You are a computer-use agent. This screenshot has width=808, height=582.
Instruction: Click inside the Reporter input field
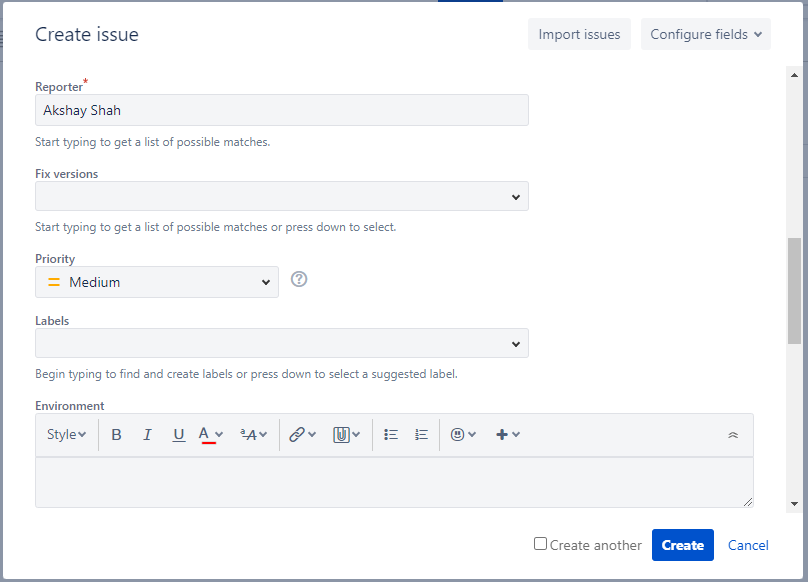point(282,109)
